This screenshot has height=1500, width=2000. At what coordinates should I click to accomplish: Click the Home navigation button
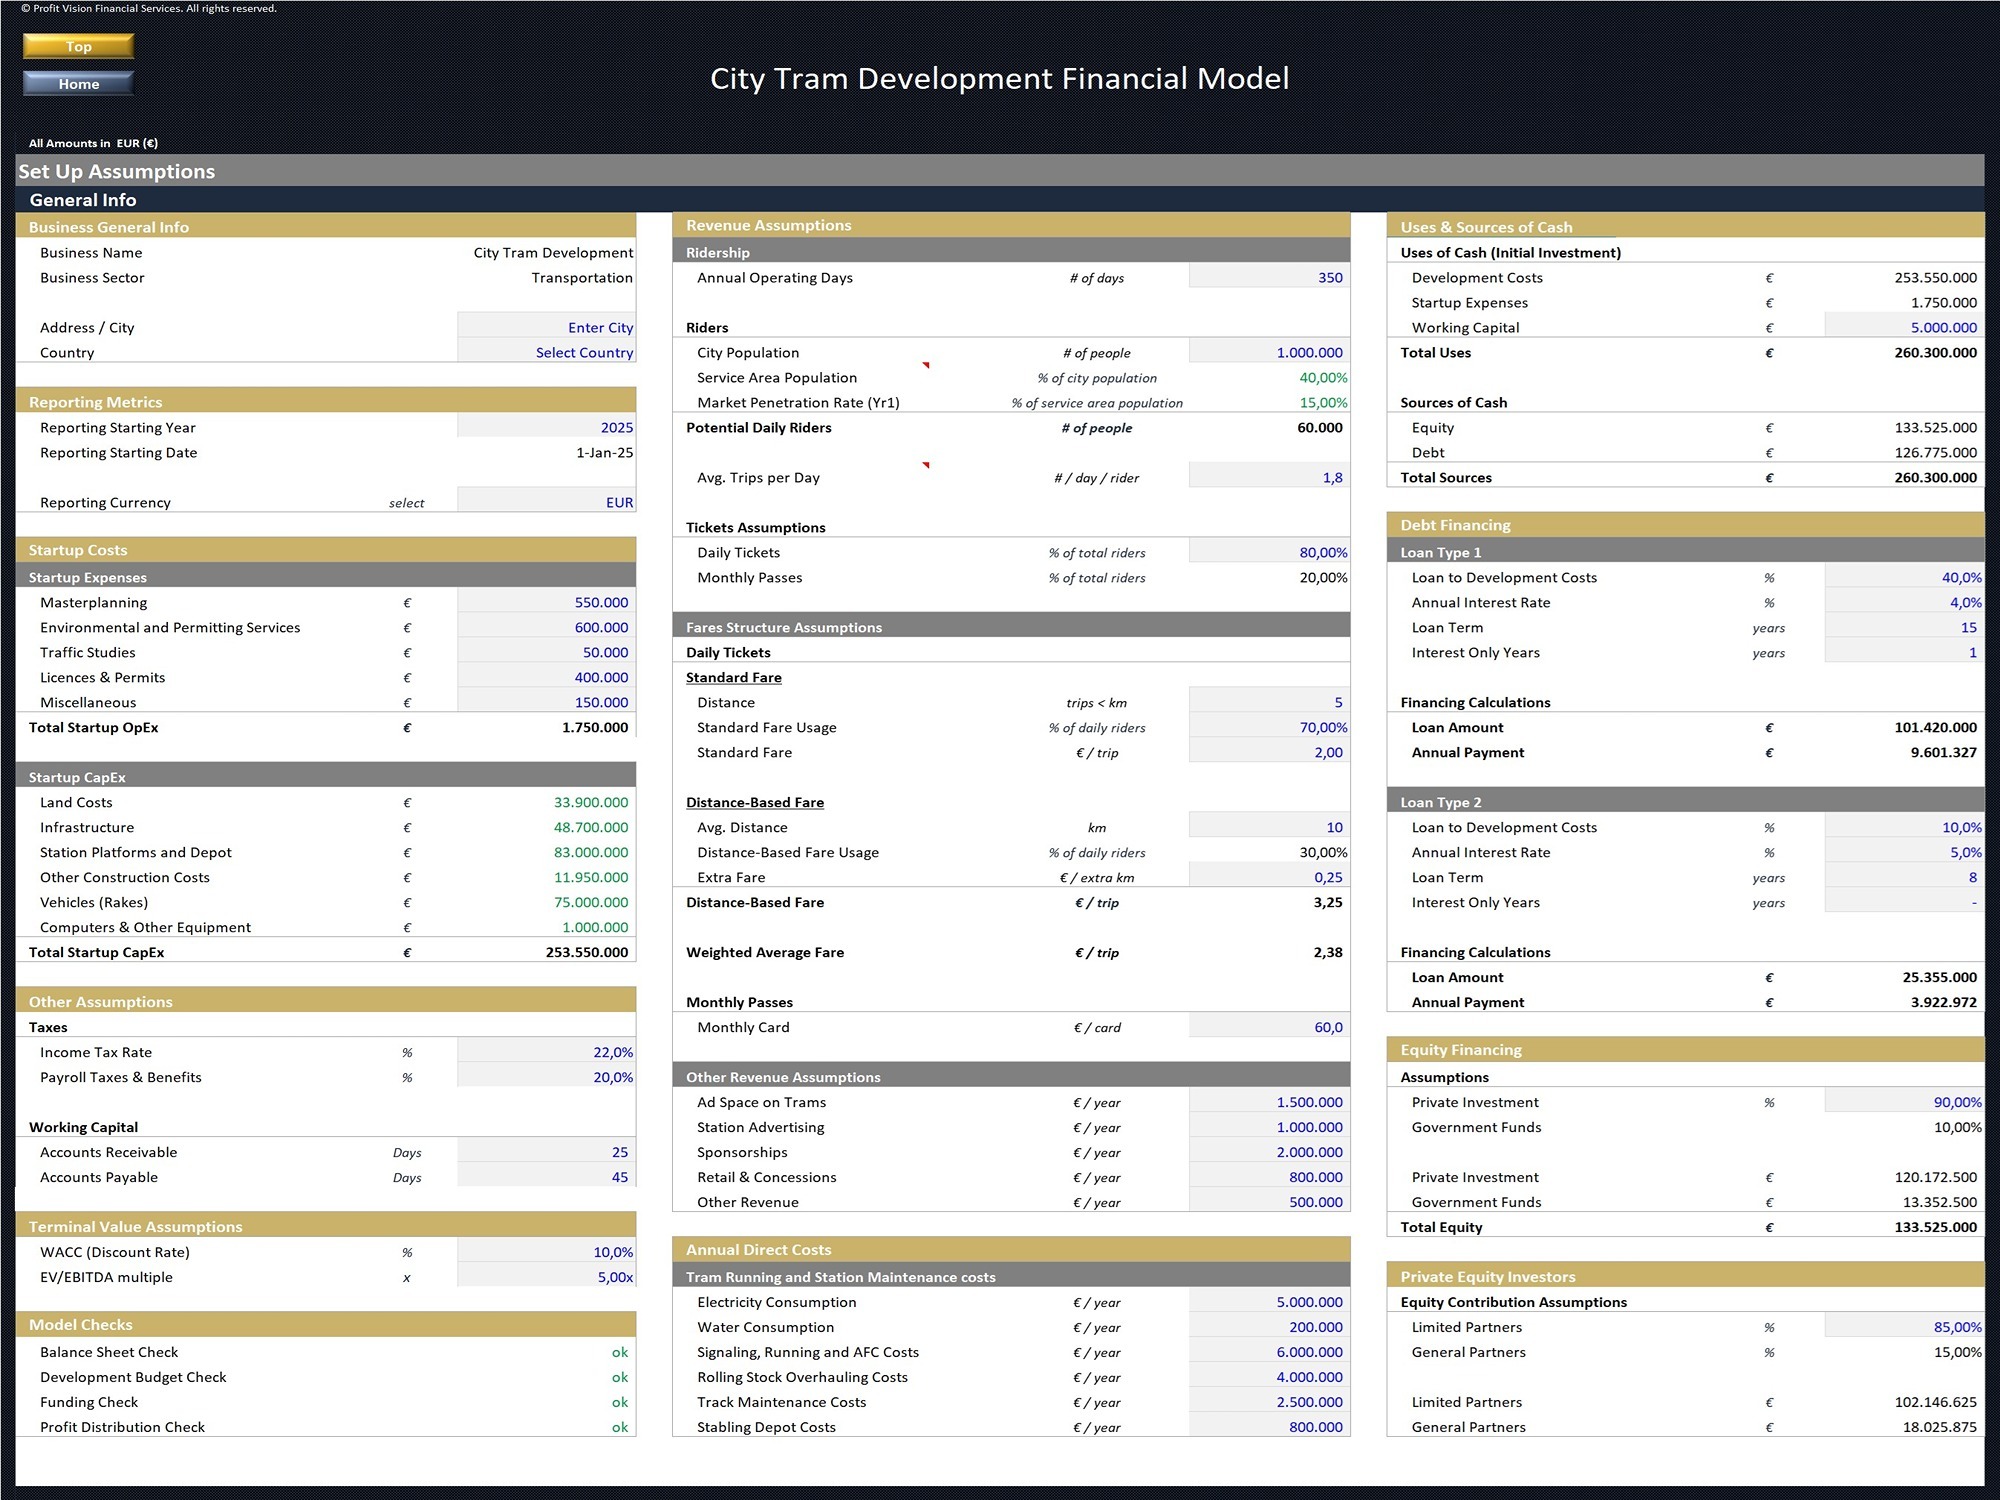(x=77, y=84)
